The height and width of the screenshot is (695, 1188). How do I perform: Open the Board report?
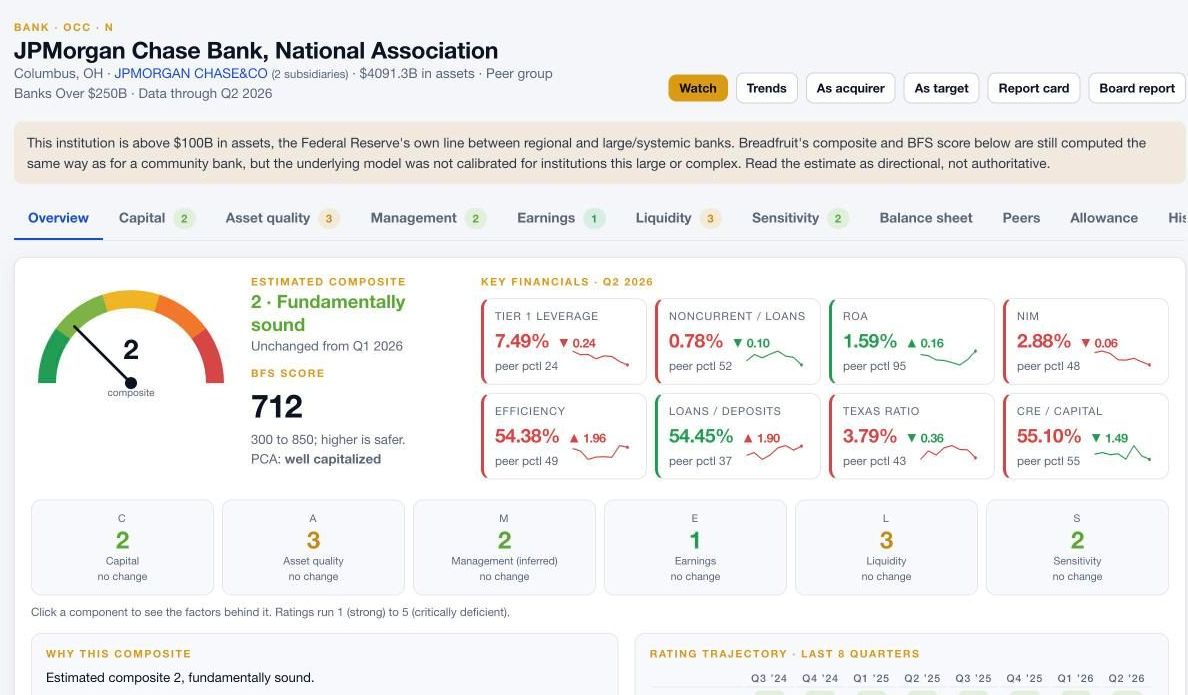(1136, 88)
